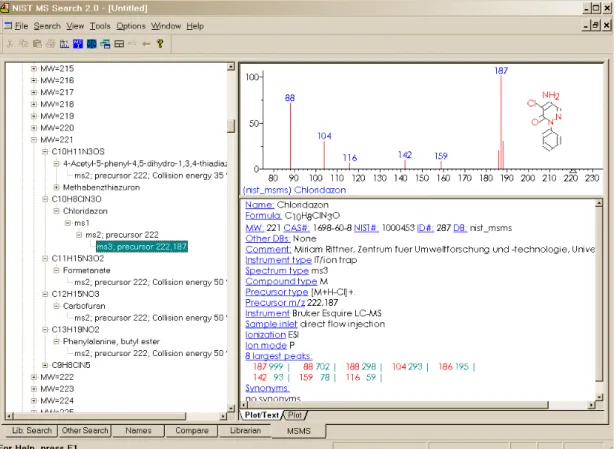
Task: Open the File menu
Action: point(21,26)
